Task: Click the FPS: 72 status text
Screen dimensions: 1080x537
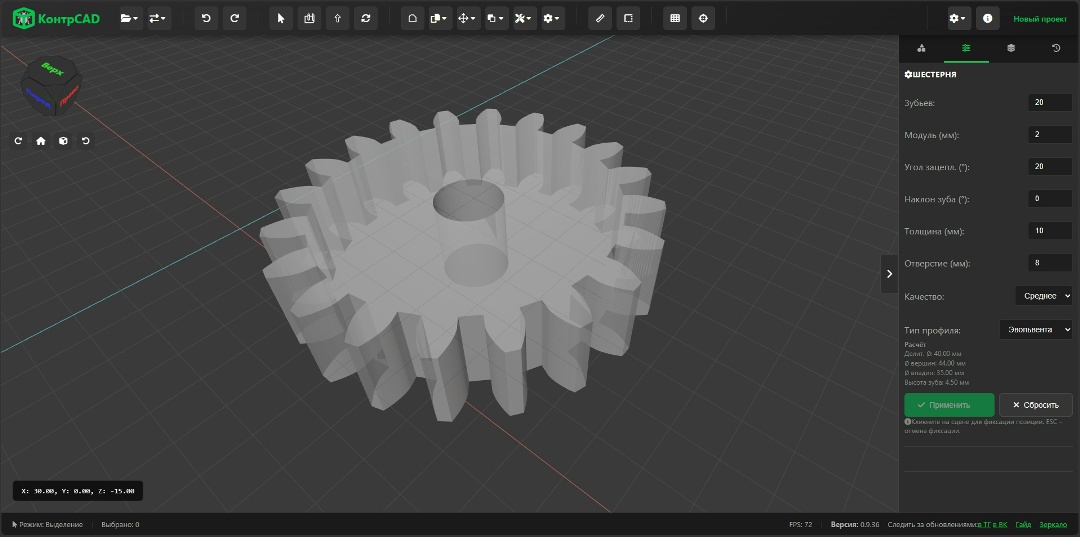Action: coord(800,525)
